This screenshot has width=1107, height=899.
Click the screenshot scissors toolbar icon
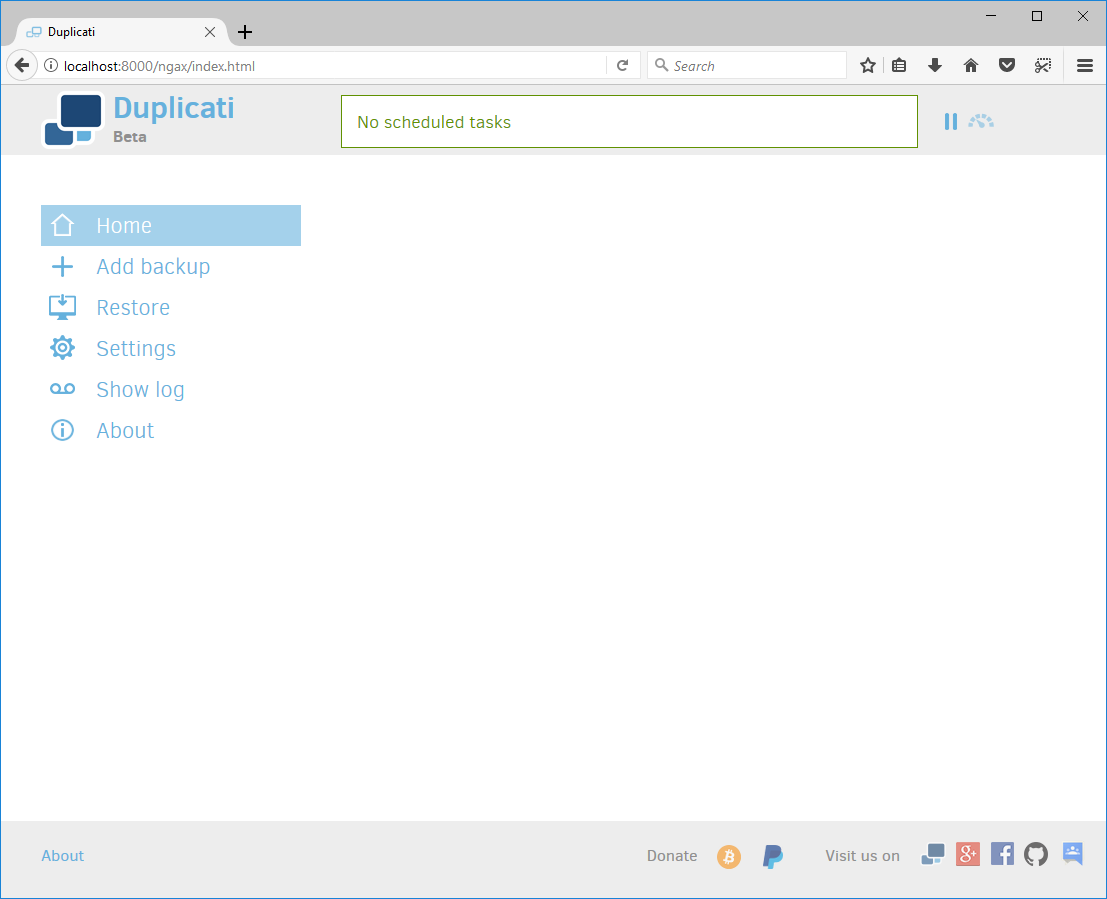coord(1043,66)
